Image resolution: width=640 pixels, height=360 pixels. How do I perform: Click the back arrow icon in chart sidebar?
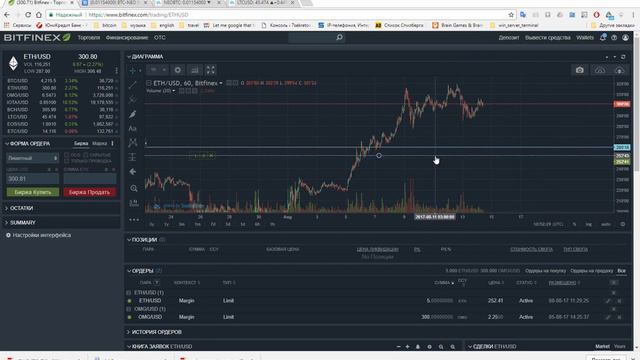[x=133, y=171]
